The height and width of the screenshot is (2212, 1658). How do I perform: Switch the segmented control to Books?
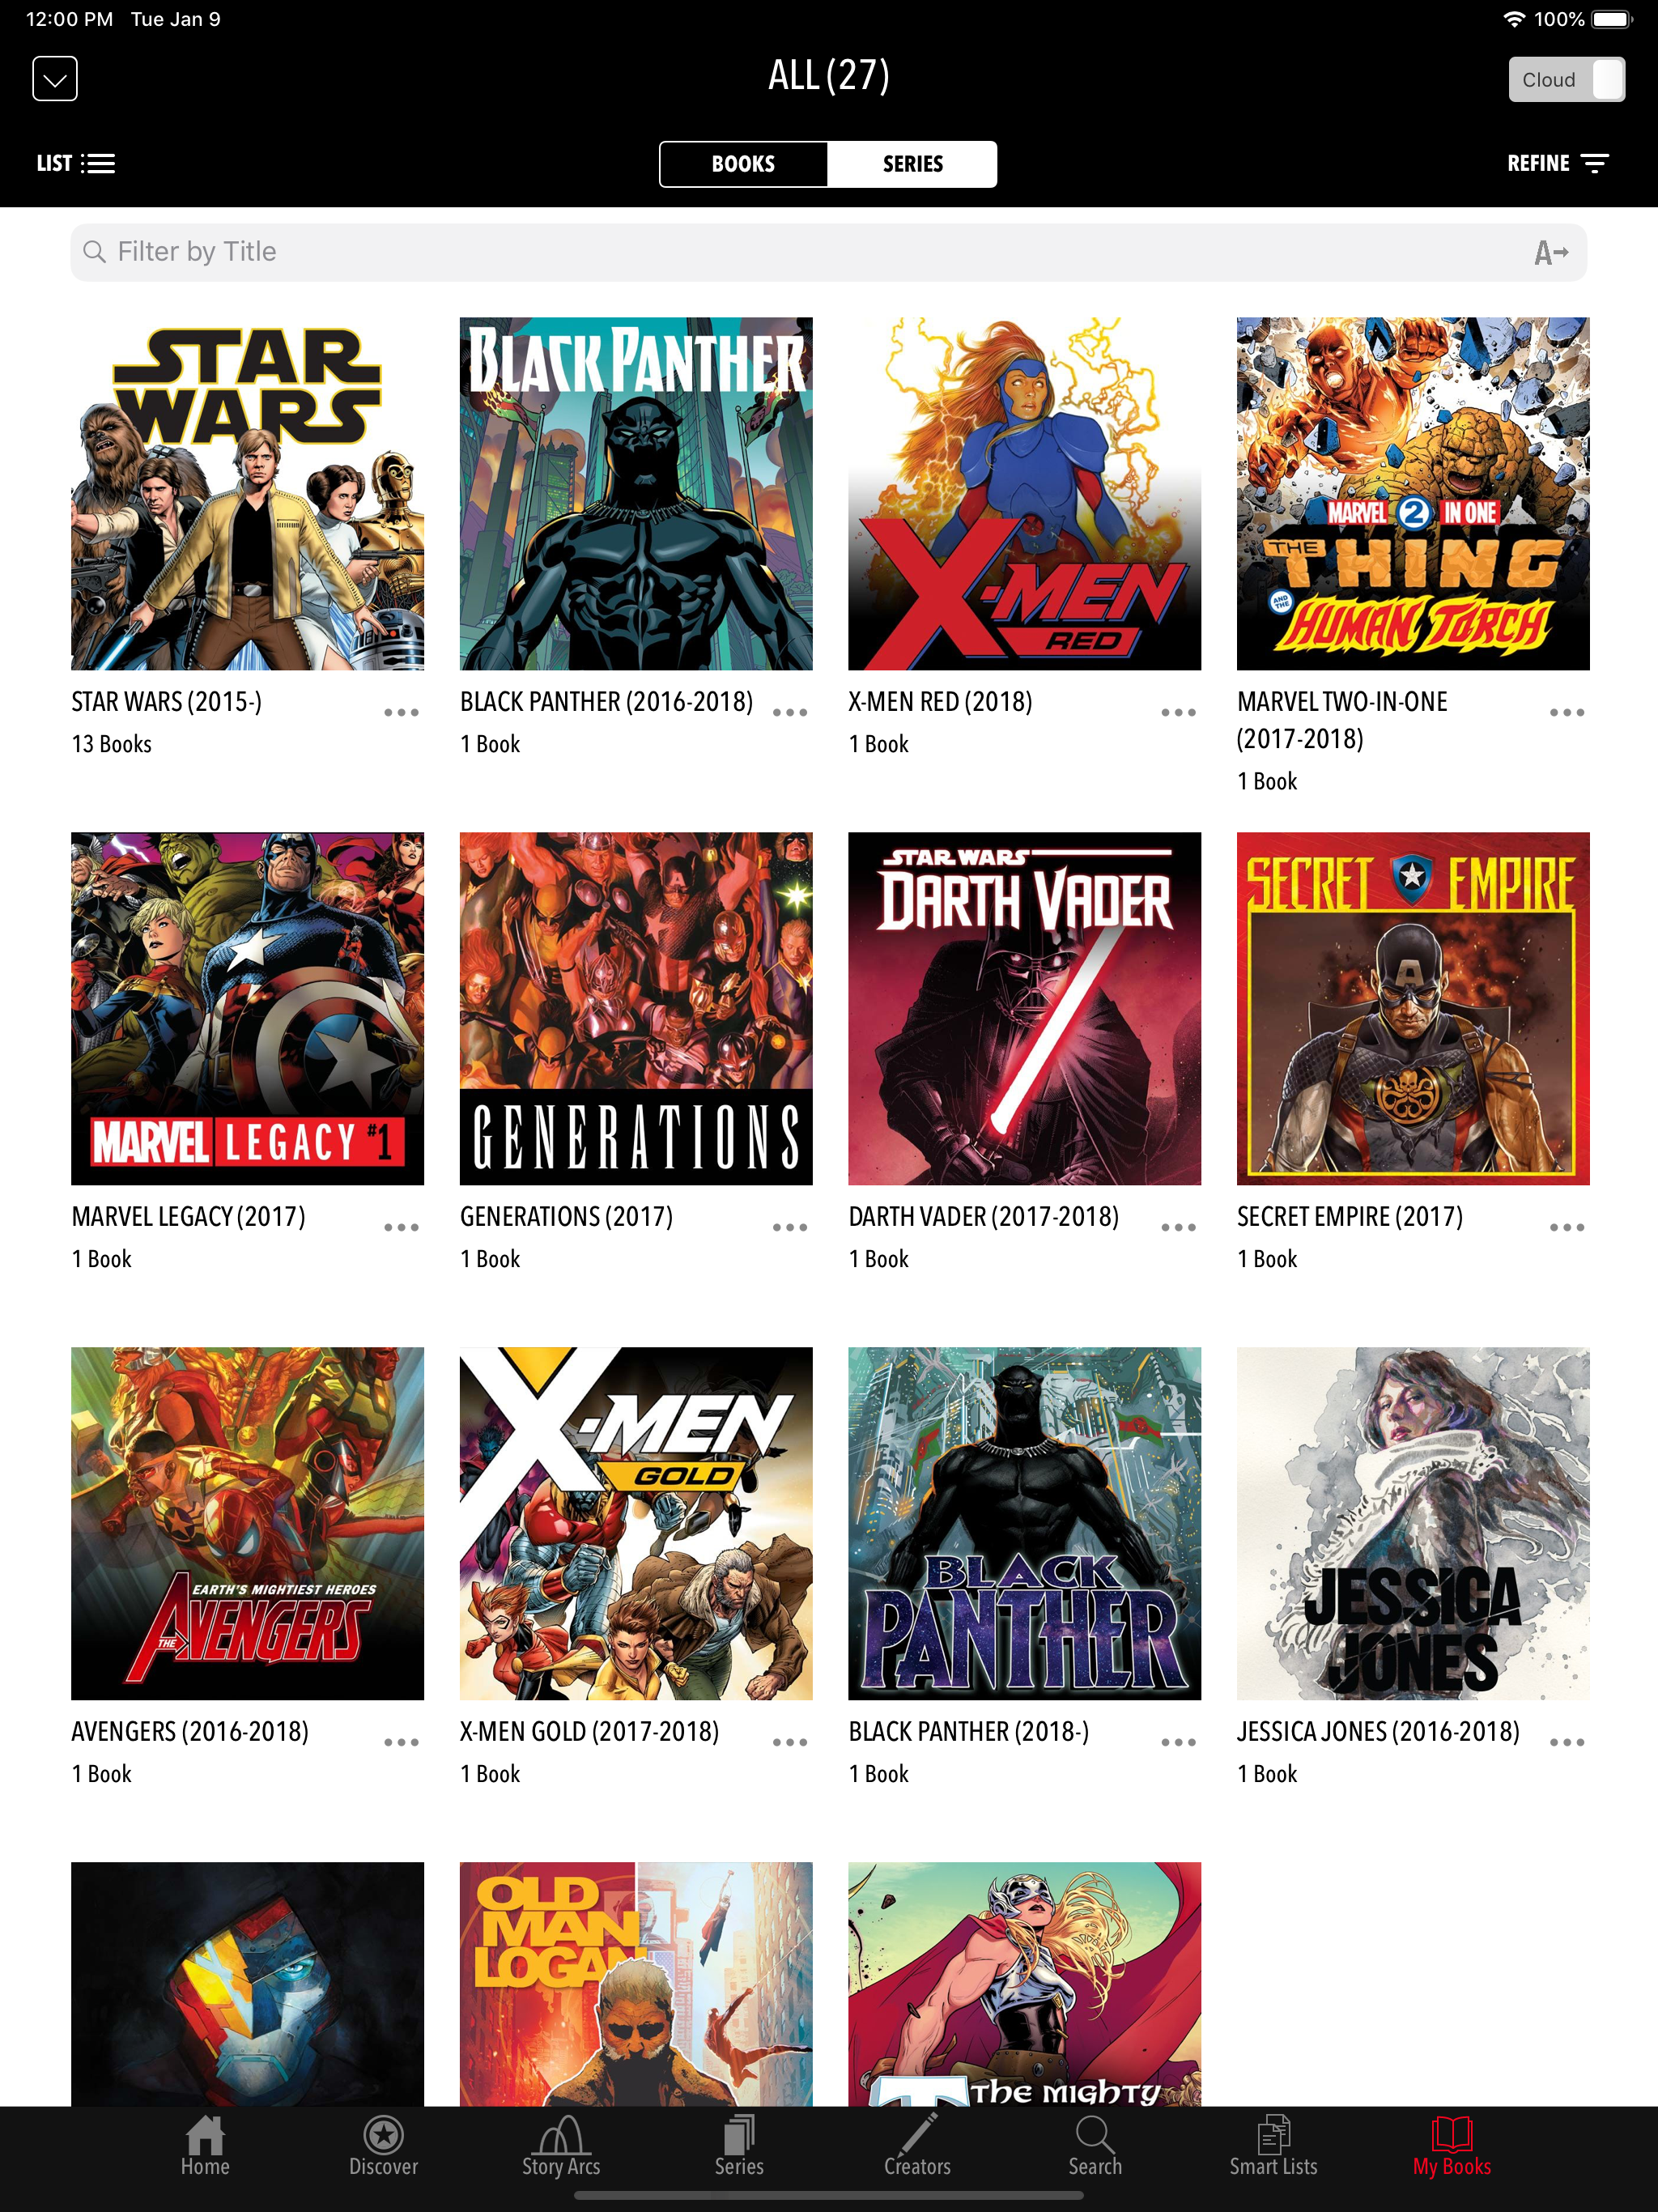(x=743, y=164)
